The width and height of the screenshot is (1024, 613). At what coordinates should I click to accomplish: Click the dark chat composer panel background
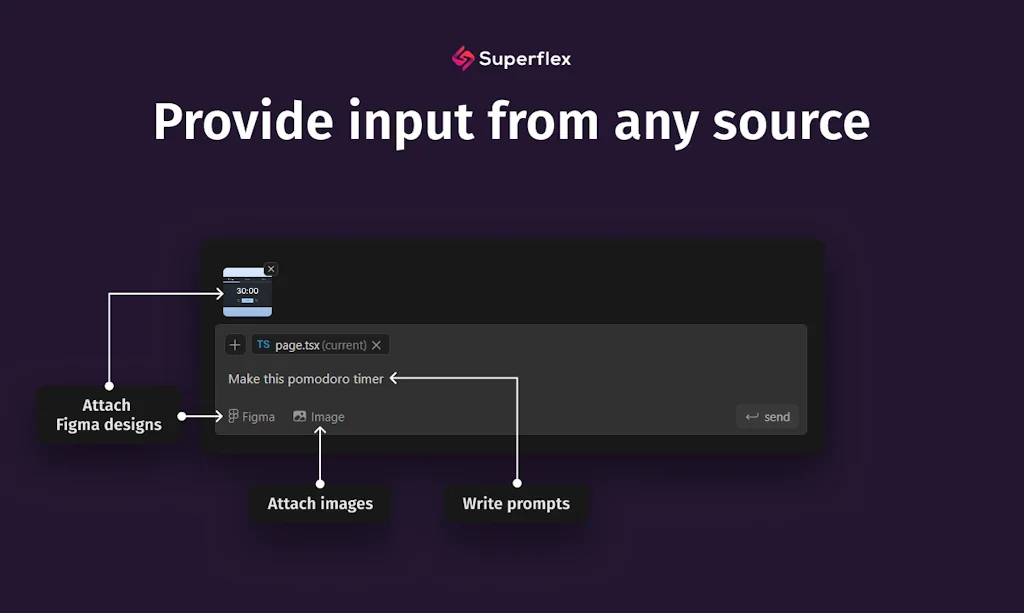(650, 280)
